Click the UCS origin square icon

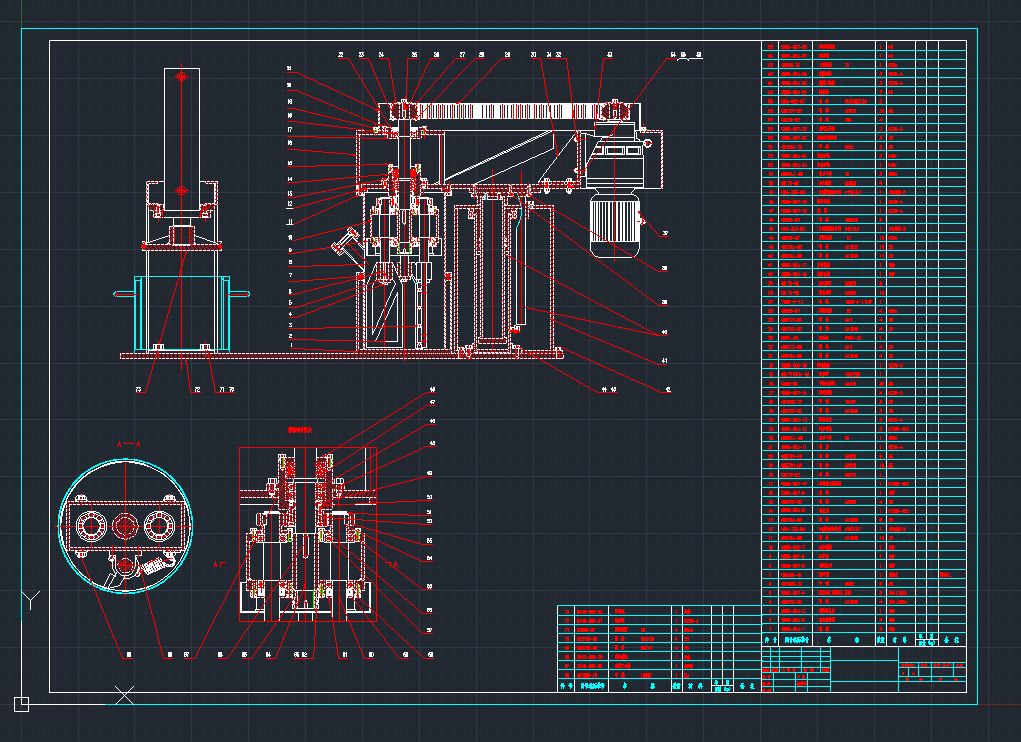coord(21,705)
